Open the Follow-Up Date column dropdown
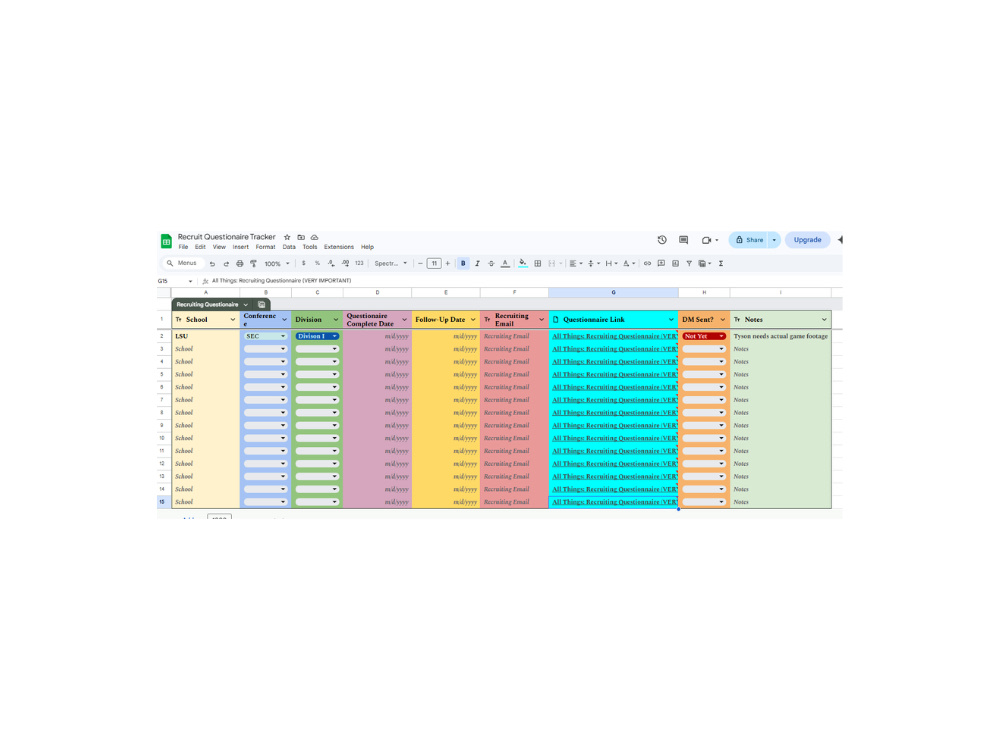1000x750 pixels. tap(473, 320)
